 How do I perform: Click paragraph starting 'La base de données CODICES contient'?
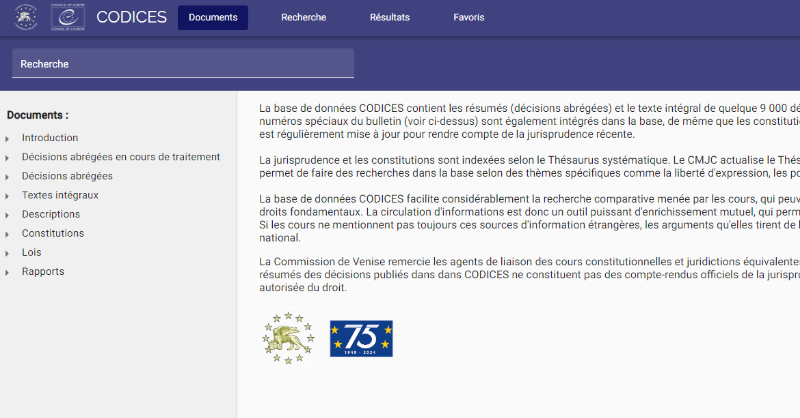[x=529, y=121]
